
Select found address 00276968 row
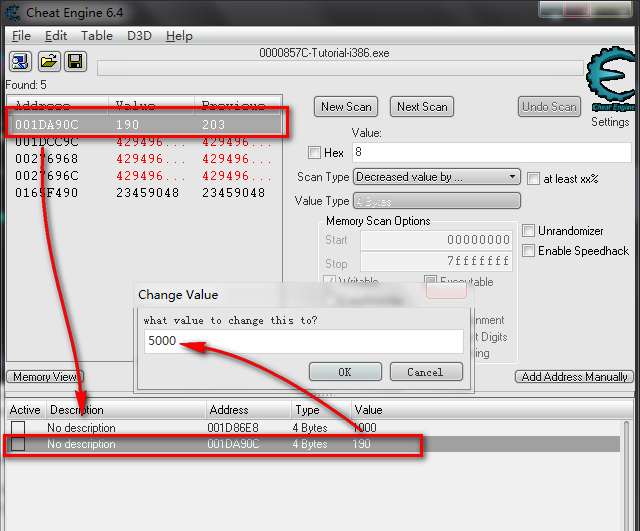pyautogui.click(x=144, y=159)
